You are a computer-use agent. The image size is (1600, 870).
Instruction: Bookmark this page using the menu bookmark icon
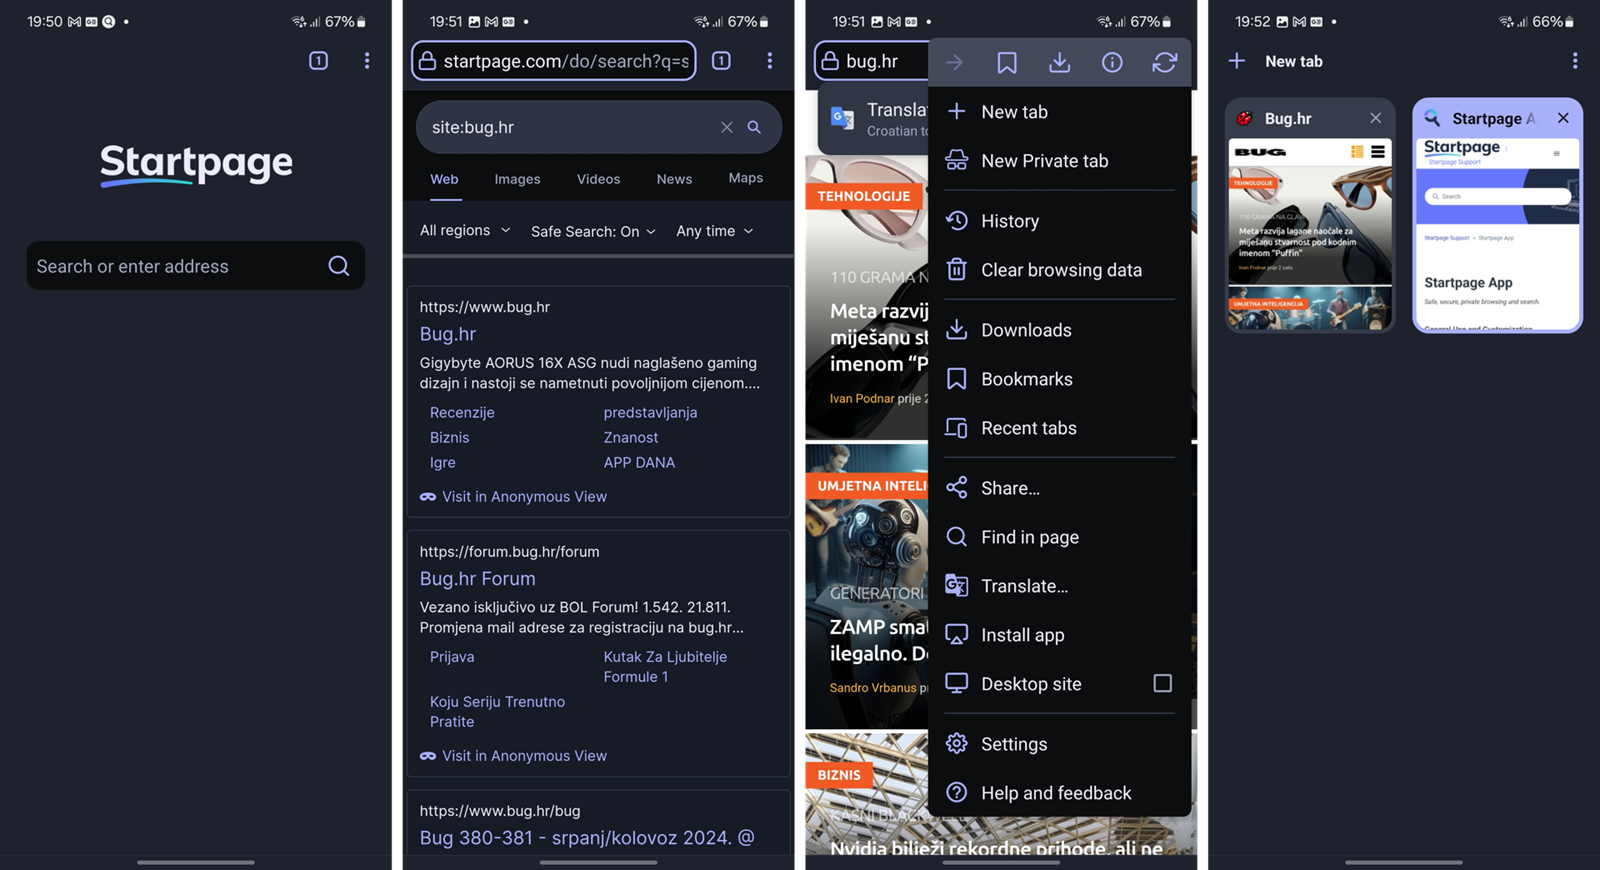(1007, 62)
